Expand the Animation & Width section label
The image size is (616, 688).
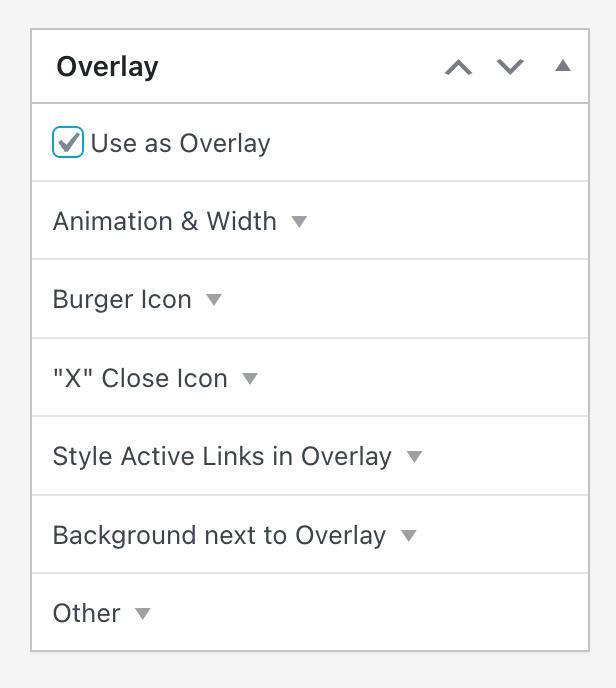pyautogui.click(x=165, y=221)
